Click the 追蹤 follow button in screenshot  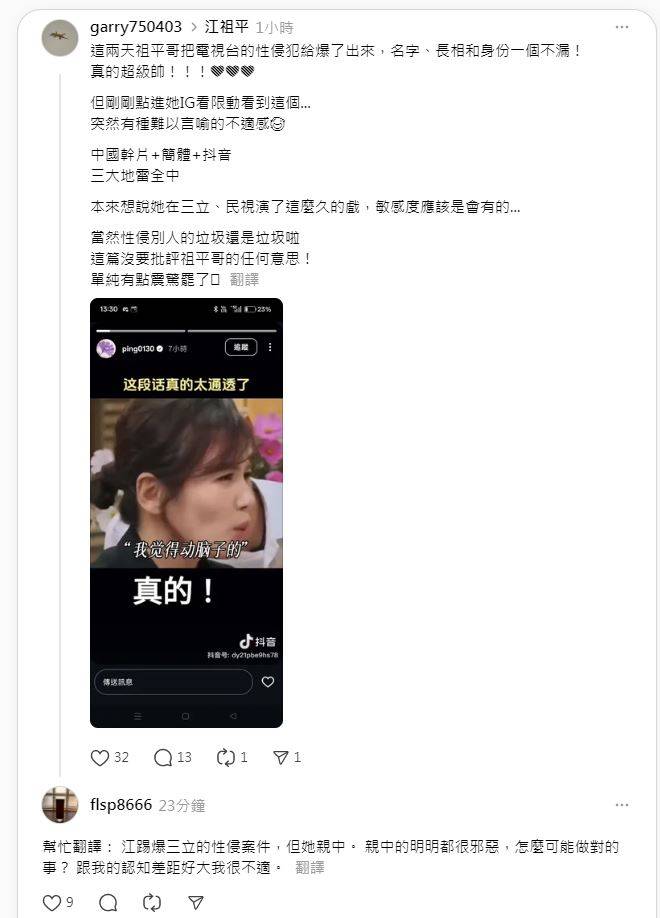pyautogui.click(x=241, y=347)
